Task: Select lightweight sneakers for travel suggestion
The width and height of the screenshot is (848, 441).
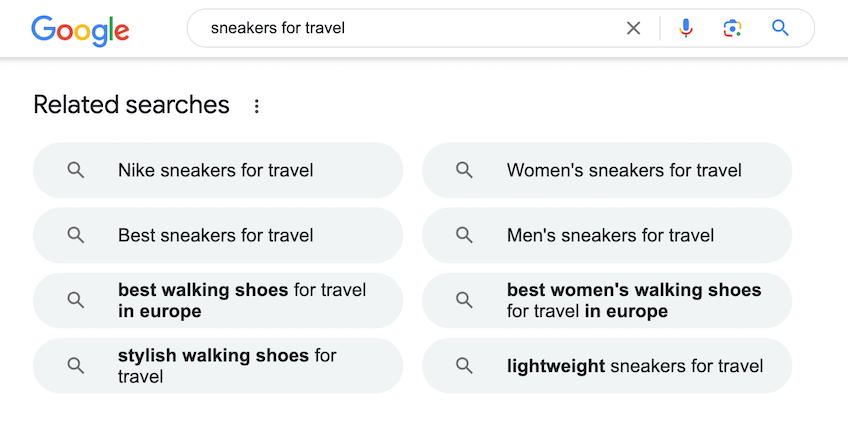Action: (x=607, y=366)
